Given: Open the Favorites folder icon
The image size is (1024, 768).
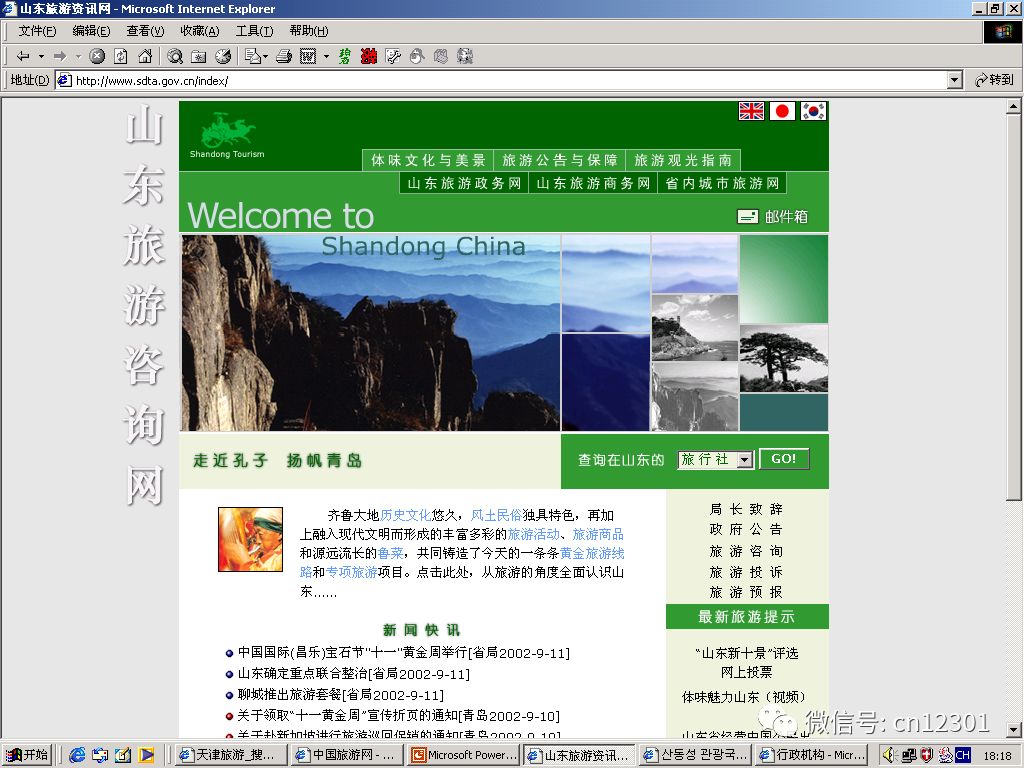Looking at the screenshot, I should tap(199, 56).
